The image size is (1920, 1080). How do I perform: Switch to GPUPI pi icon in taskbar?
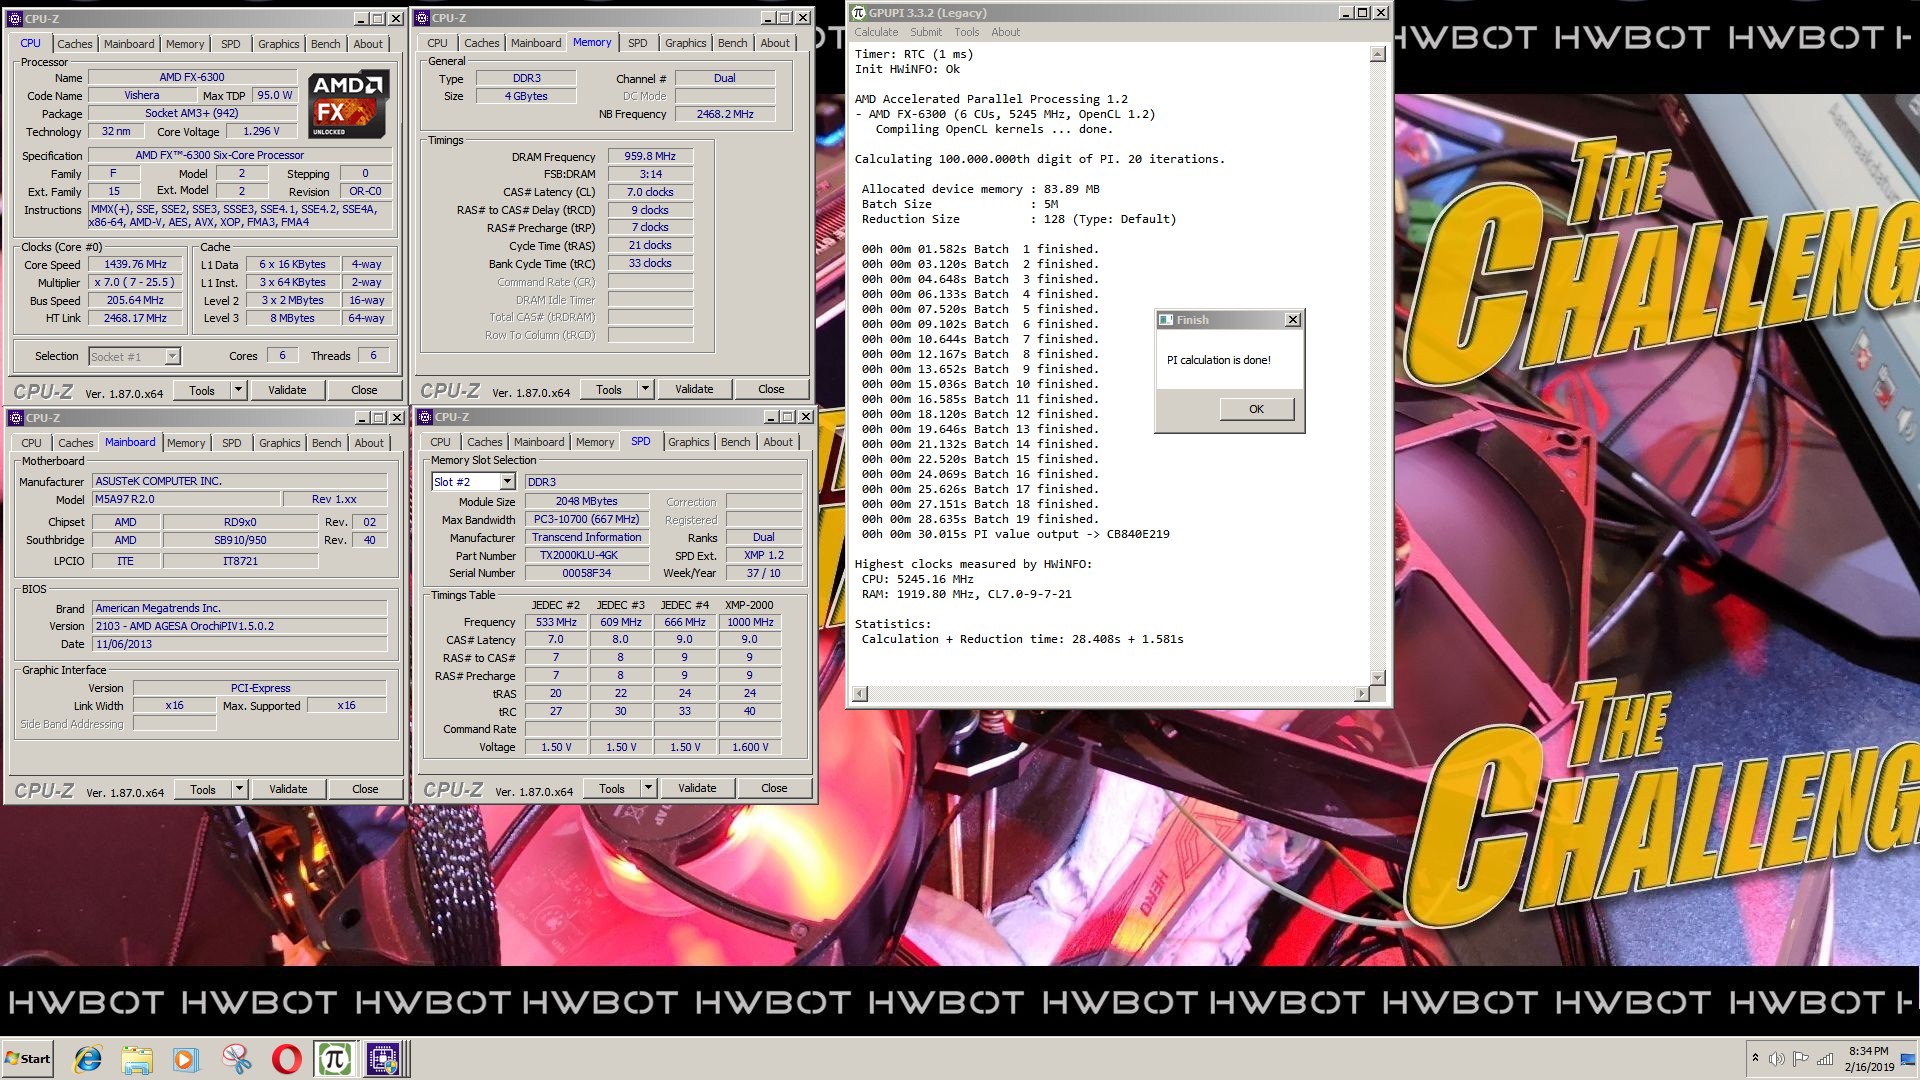pos(334,1058)
